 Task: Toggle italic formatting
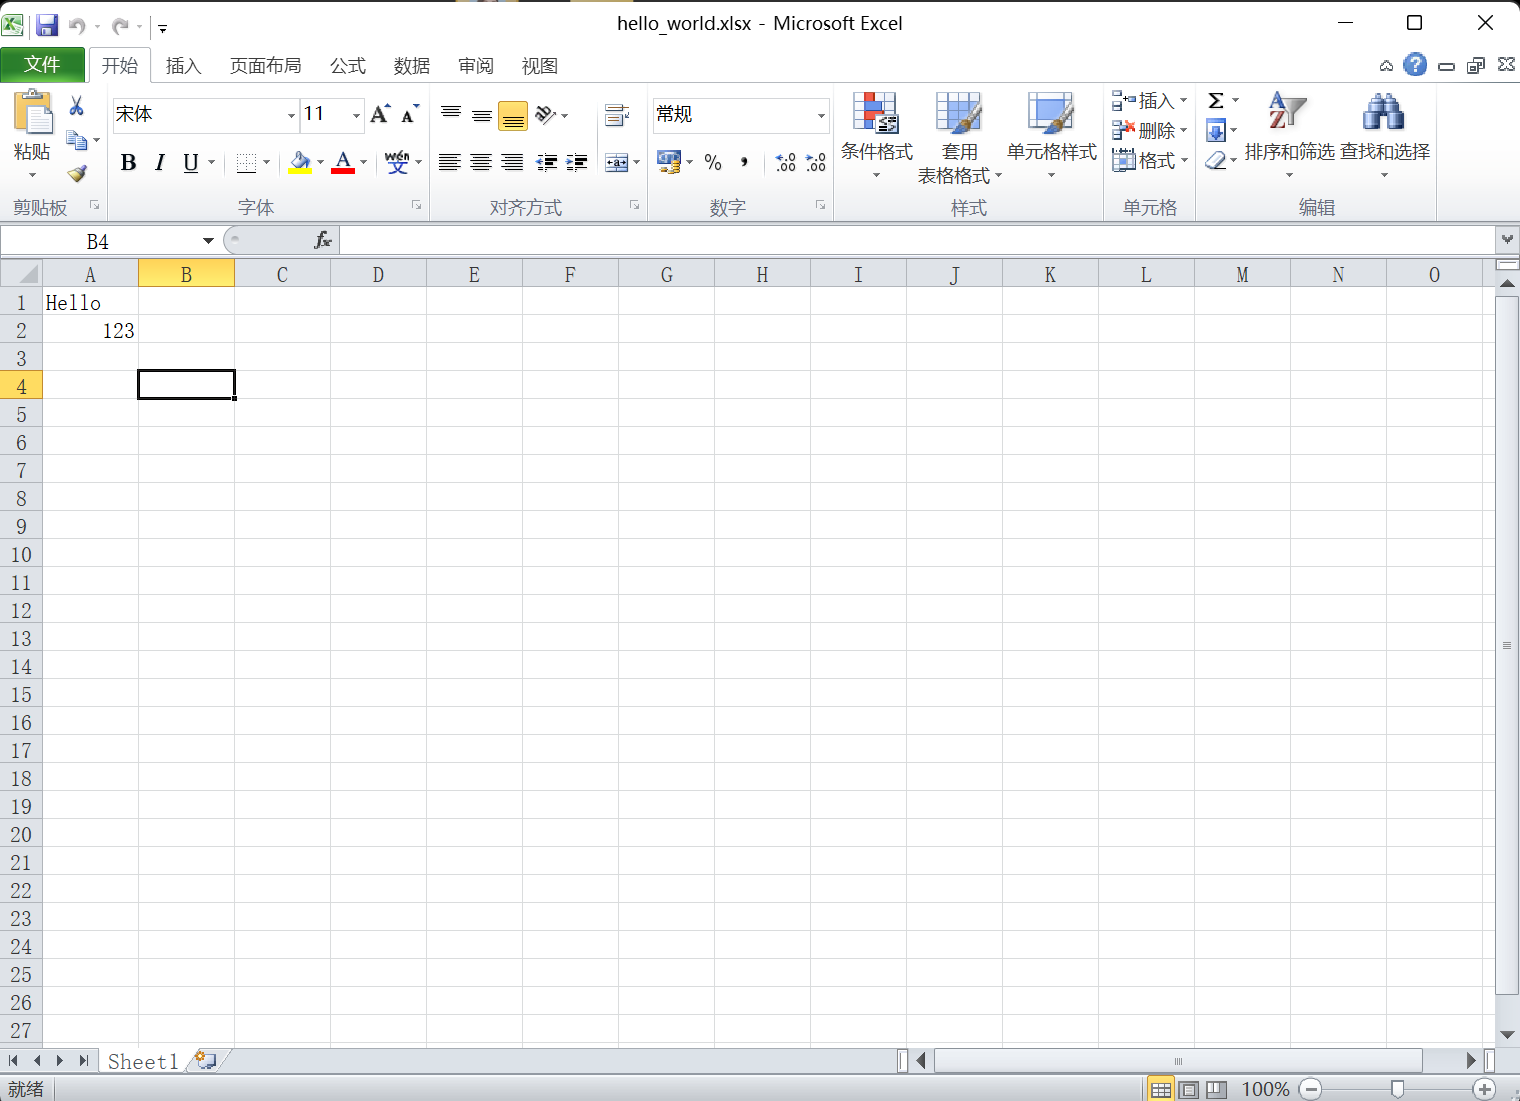pos(160,162)
